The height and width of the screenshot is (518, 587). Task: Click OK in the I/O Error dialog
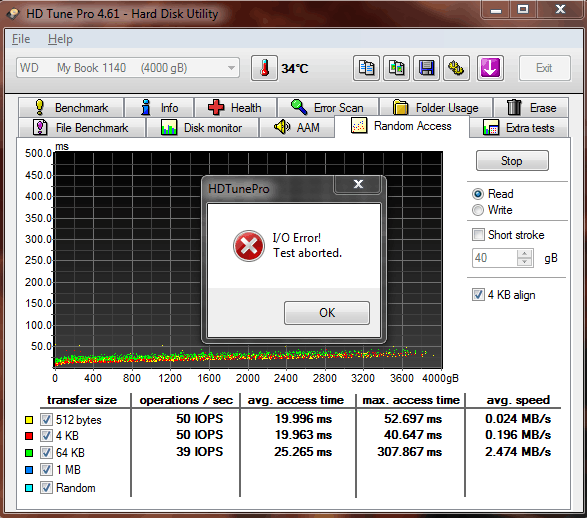(327, 313)
